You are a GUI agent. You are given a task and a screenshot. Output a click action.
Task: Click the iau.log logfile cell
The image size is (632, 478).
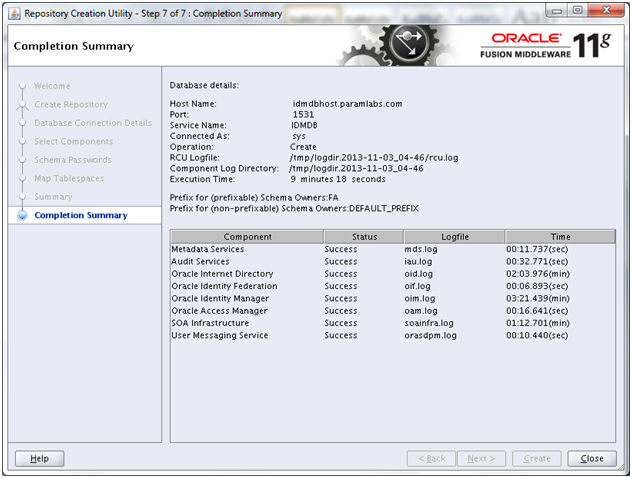[418, 262]
